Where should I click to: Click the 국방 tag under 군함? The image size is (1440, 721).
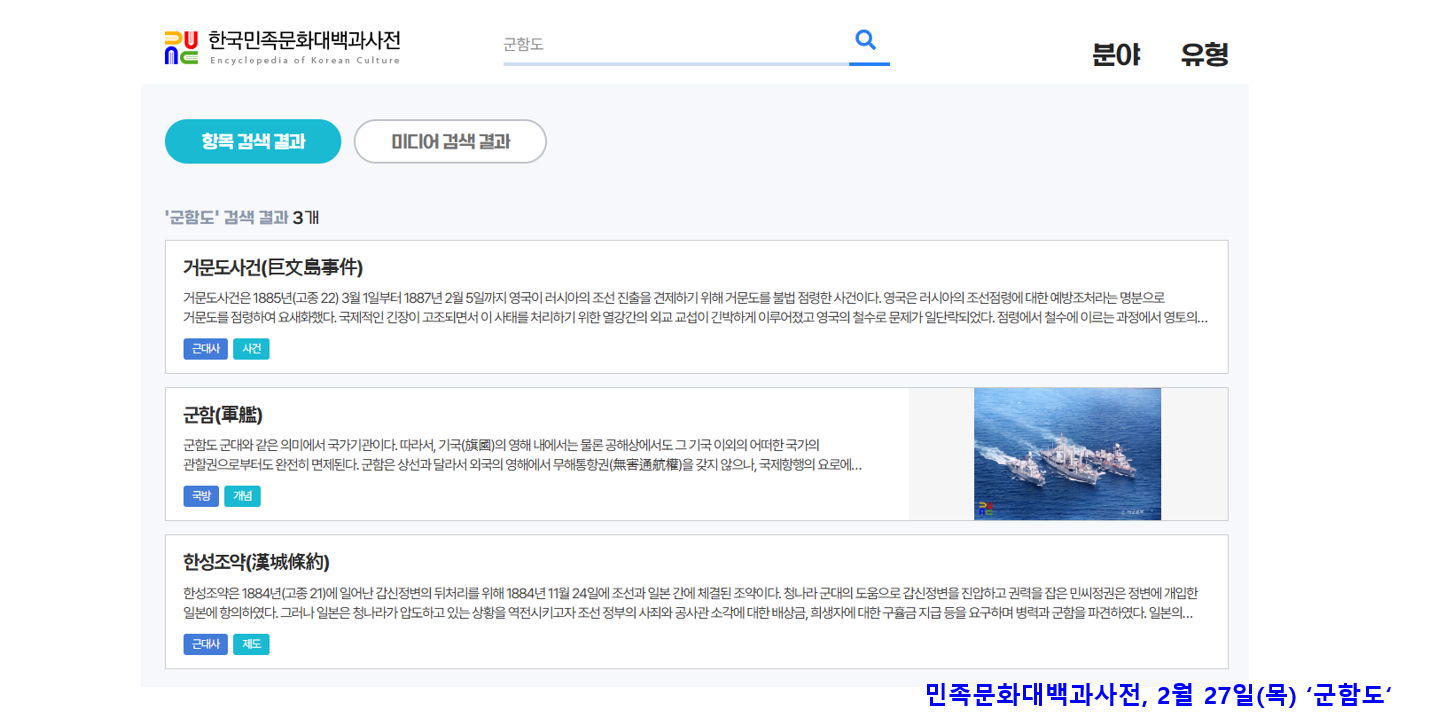point(201,496)
